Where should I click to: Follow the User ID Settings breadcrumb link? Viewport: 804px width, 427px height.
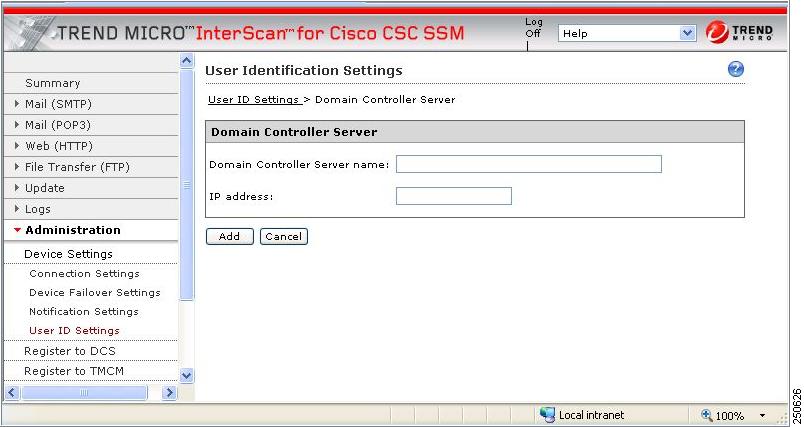point(253,99)
